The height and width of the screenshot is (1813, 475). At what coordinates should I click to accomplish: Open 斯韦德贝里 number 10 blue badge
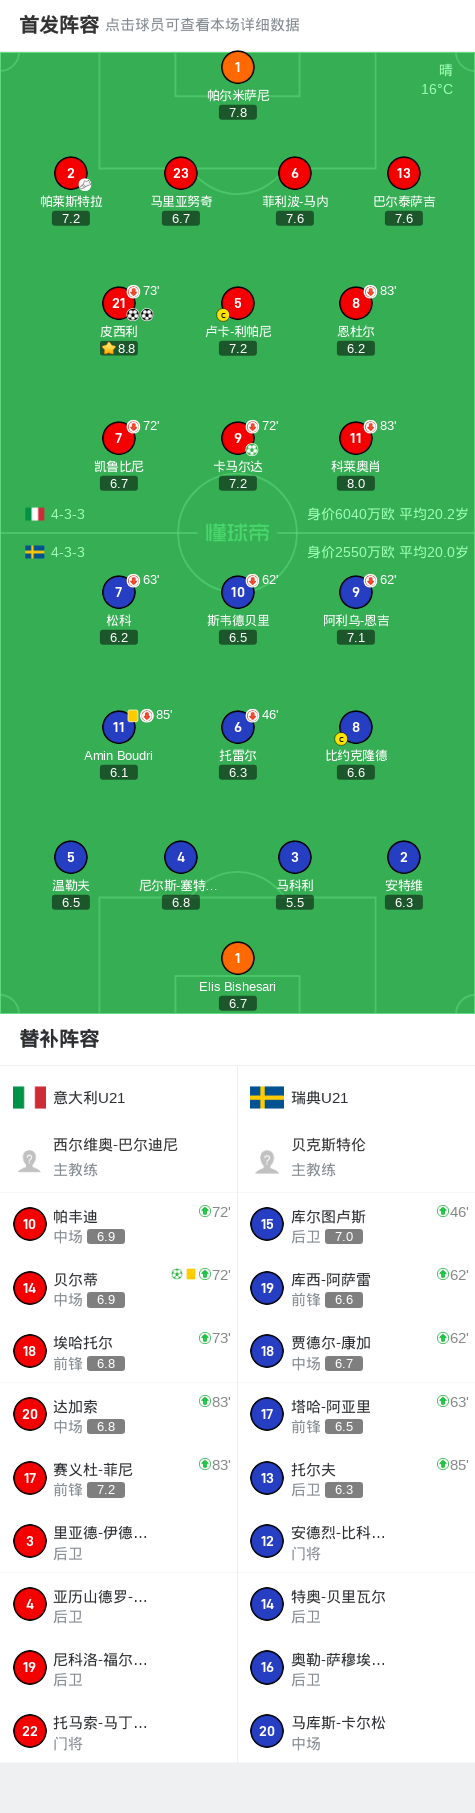[237, 592]
